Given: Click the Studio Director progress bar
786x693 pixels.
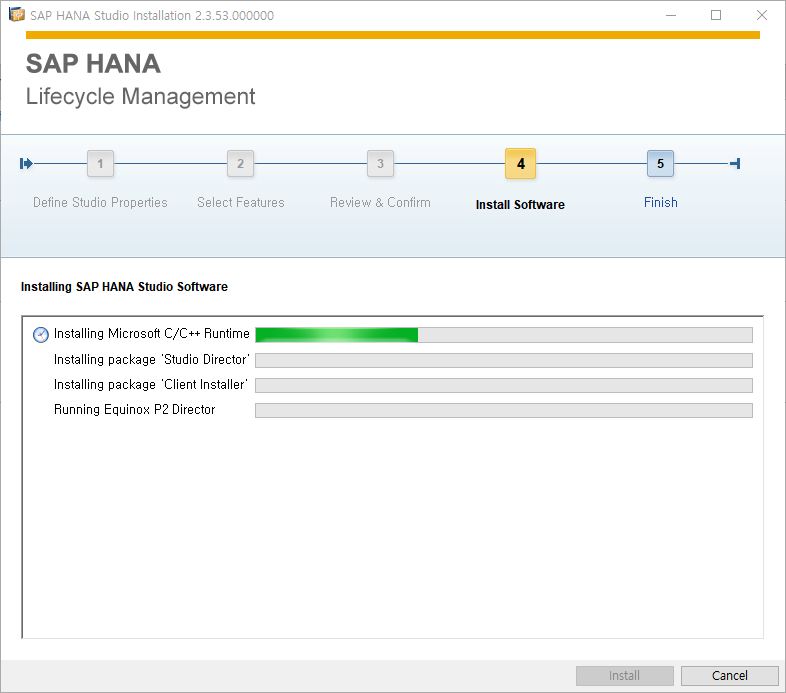Looking at the screenshot, I should [x=504, y=360].
